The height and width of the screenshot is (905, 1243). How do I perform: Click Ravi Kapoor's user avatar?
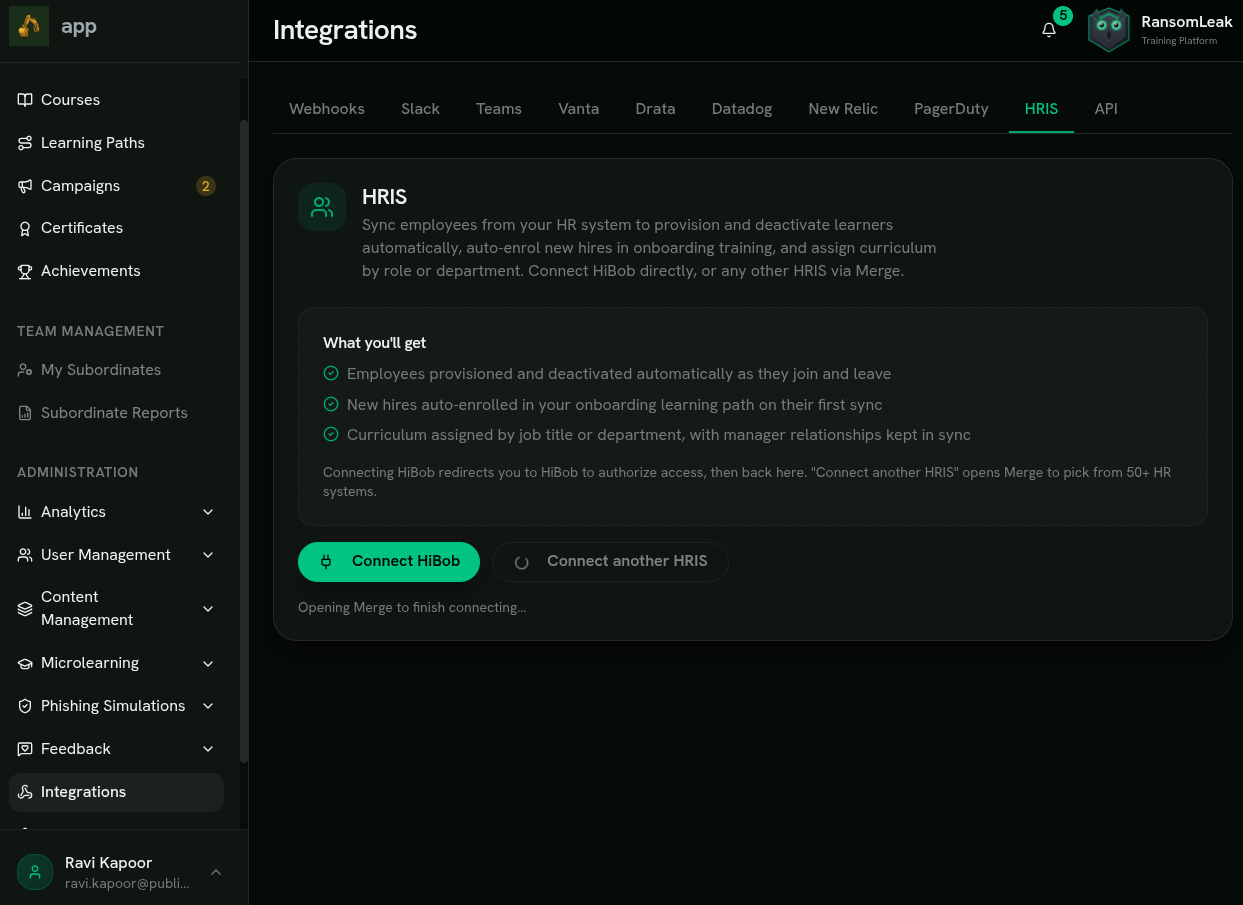pyautogui.click(x=35, y=872)
